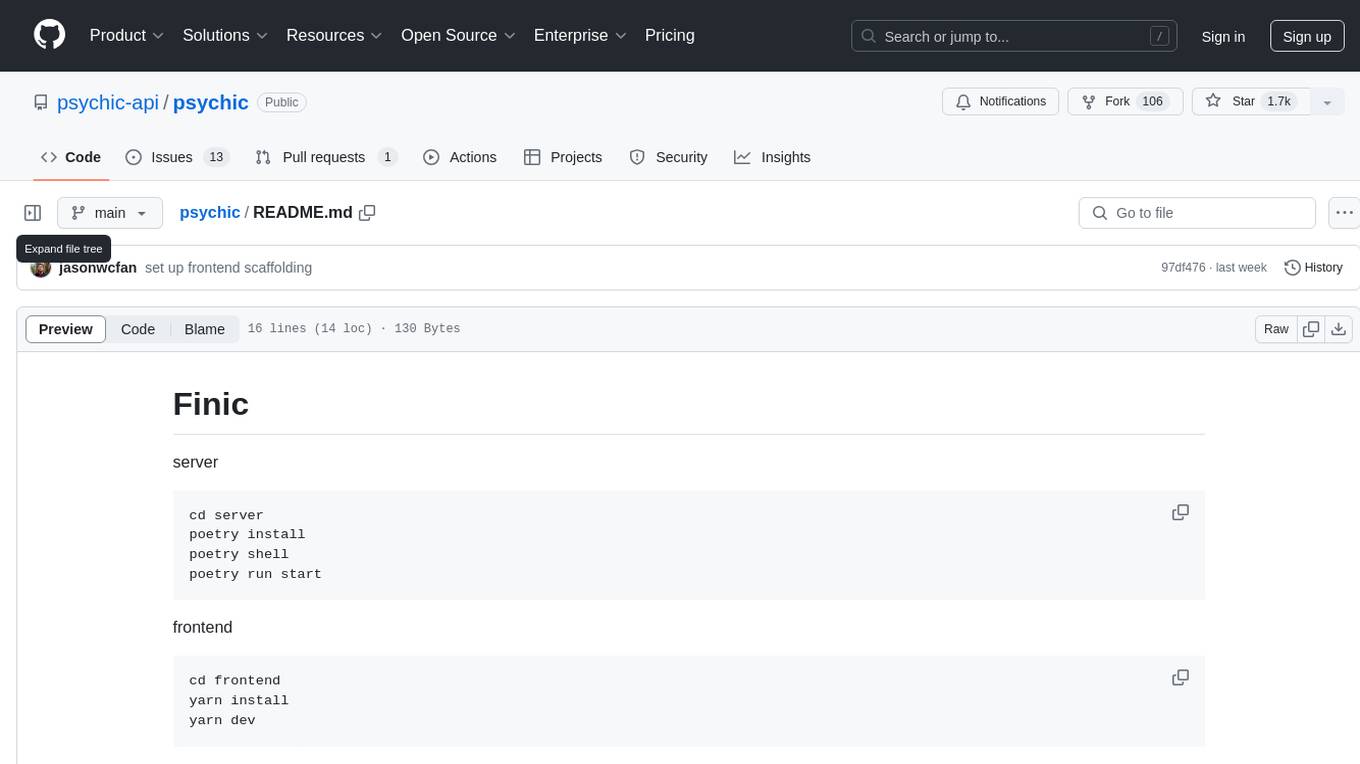The width and height of the screenshot is (1360, 764).
Task: Open the psychic repository link
Action: tap(211, 102)
